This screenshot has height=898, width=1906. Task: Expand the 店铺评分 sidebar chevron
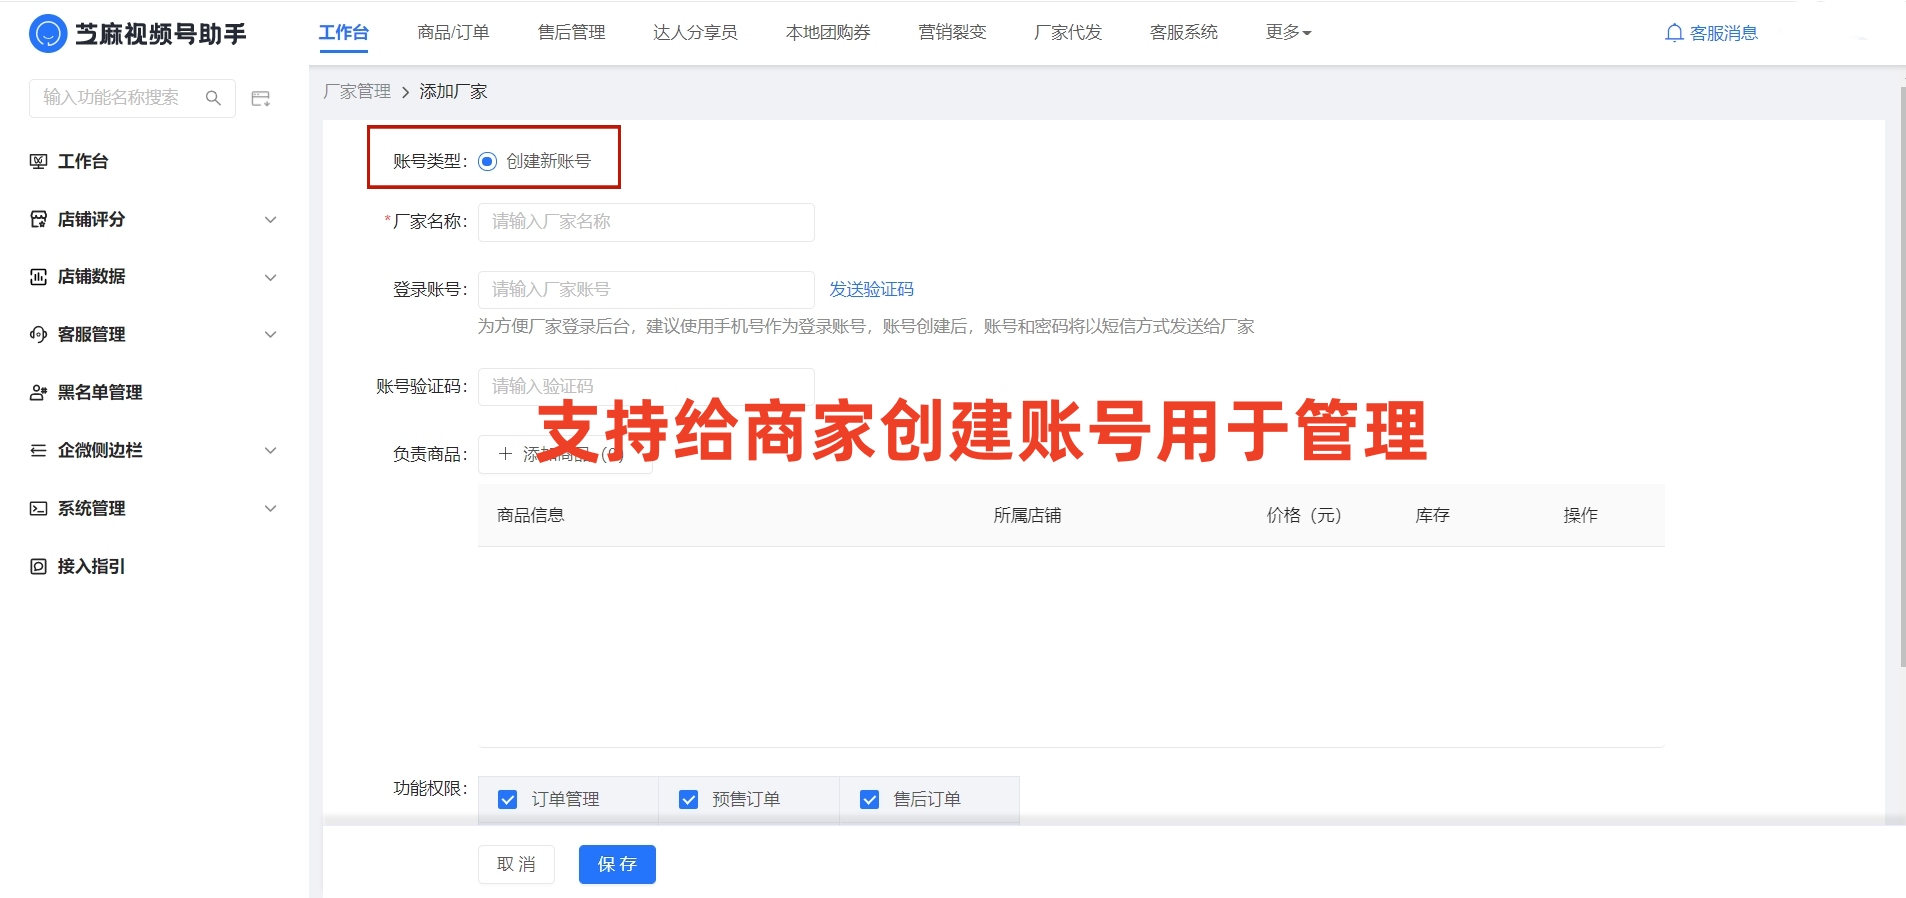pos(270,219)
